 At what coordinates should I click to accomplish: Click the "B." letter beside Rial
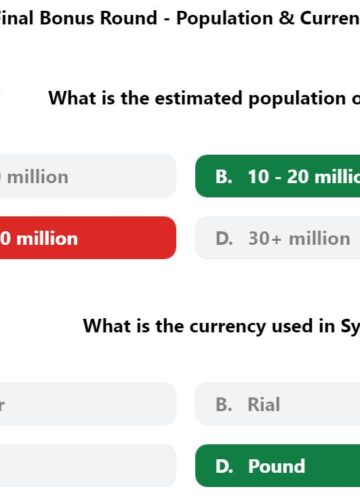[224, 405]
